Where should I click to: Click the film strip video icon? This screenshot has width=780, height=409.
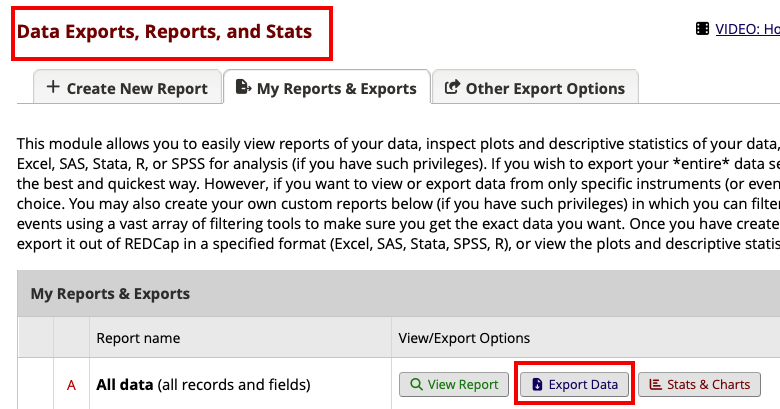(x=702, y=29)
